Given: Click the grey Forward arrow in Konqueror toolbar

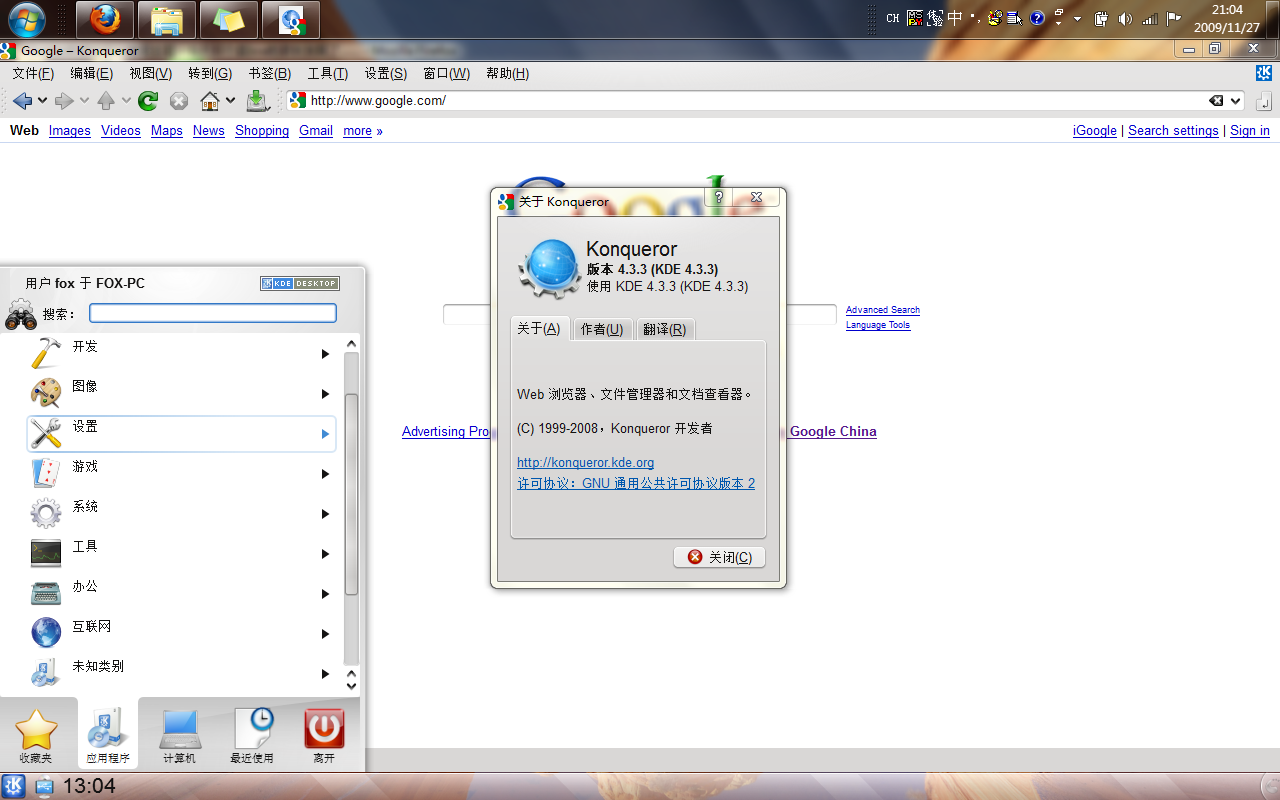Looking at the screenshot, I should point(64,100).
